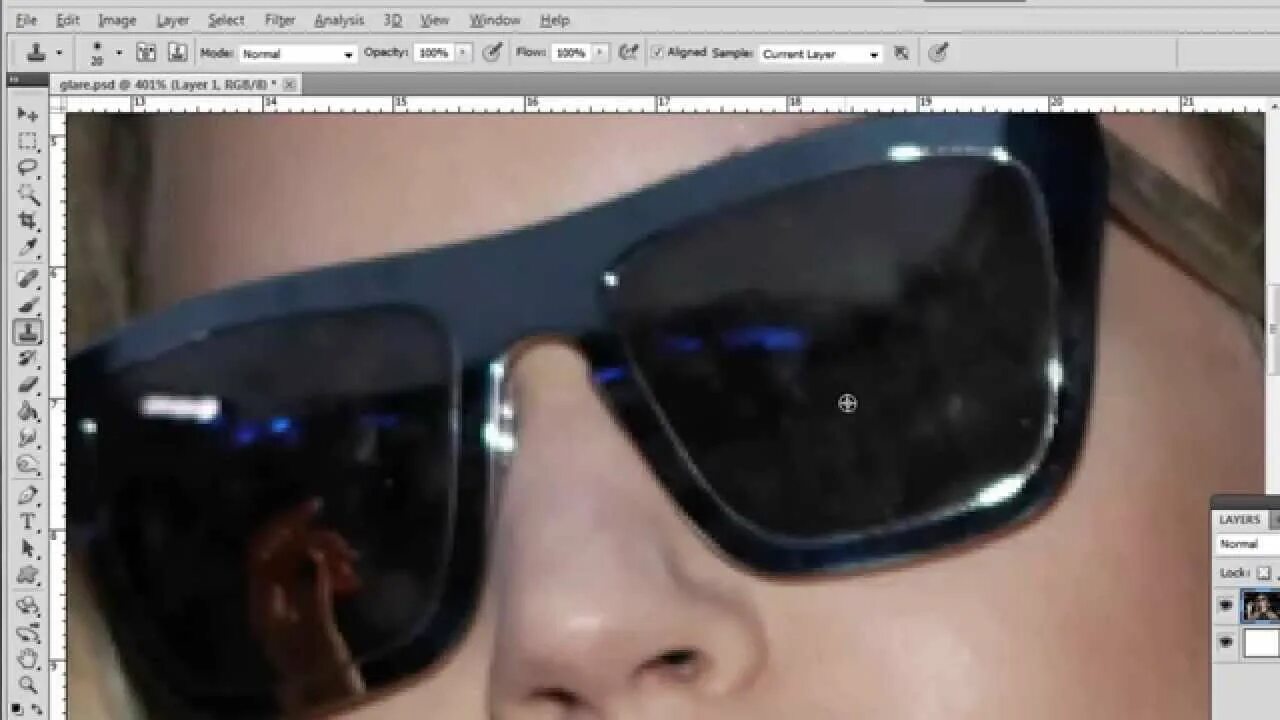The width and height of the screenshot is (1280, 720).
Task: Select the Crop tool
Action: pyautogui.click(x=28, y=221)
